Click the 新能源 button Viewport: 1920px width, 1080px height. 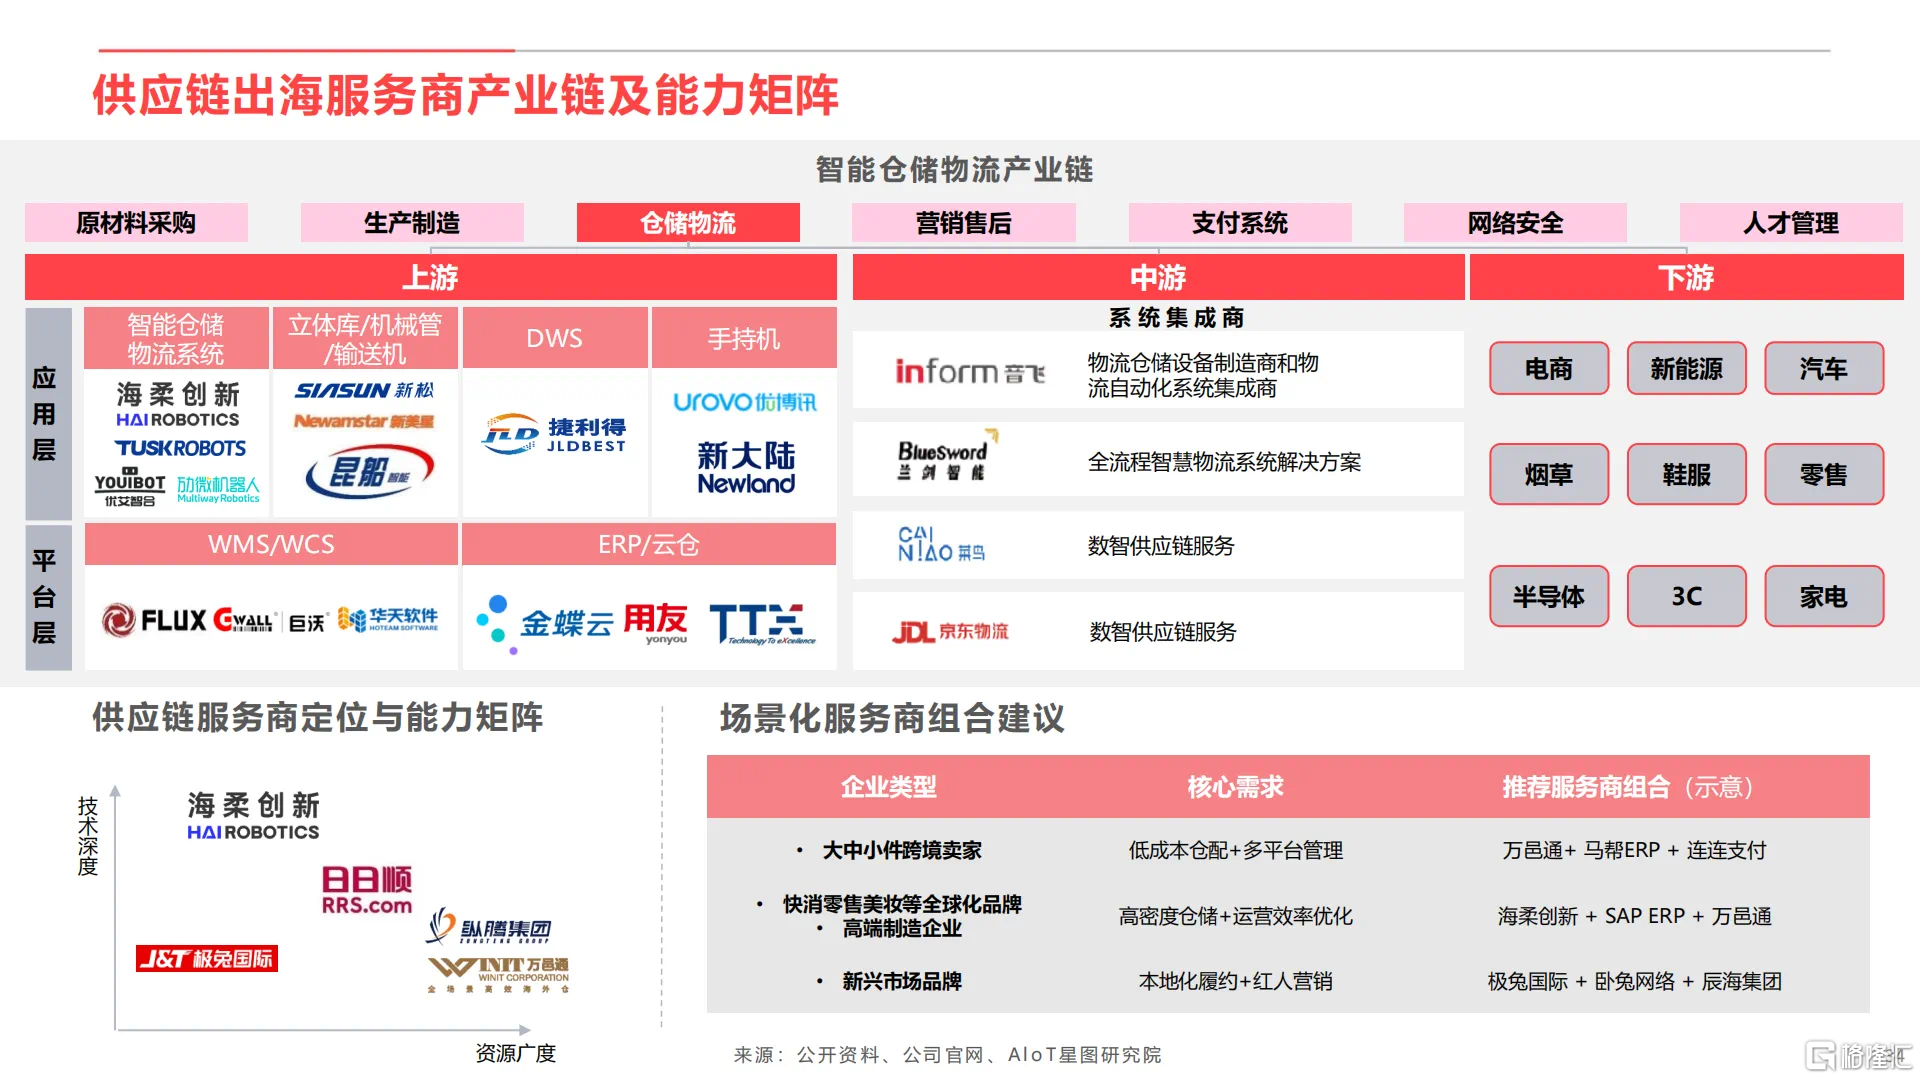click(1687, 369)
